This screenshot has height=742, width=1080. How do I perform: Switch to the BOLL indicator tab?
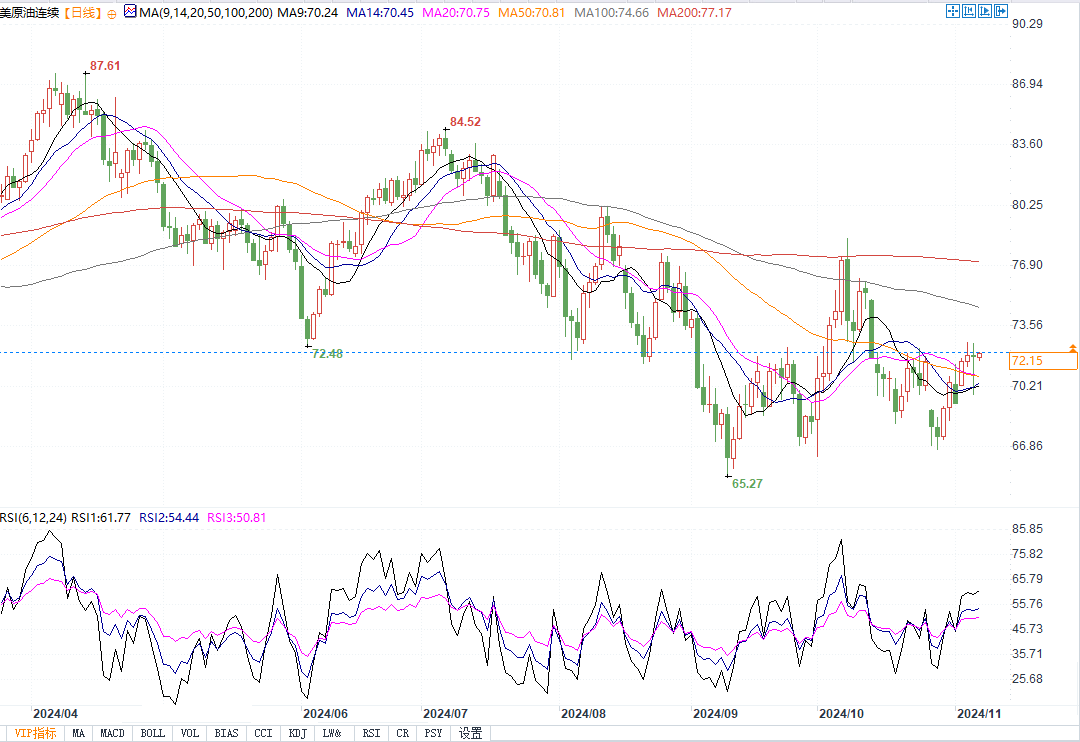click(x=152, y=733)
